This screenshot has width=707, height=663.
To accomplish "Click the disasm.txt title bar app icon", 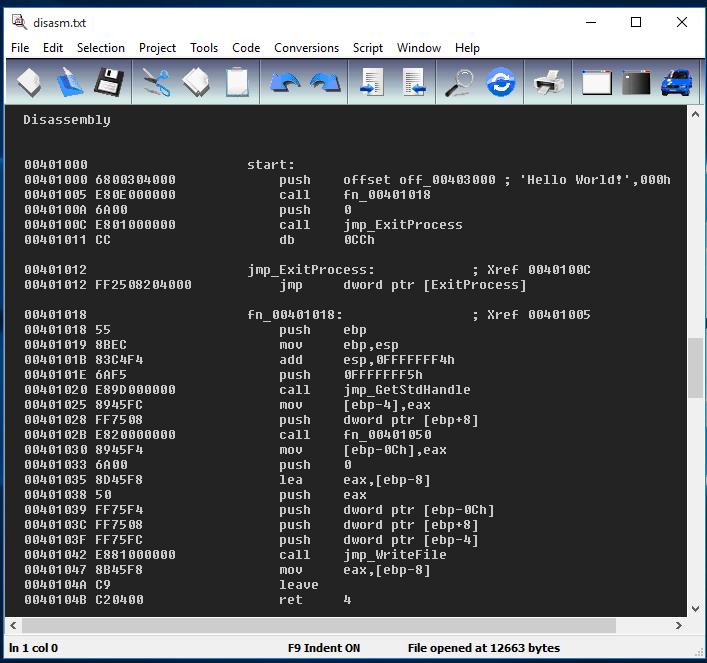I will 19,22.
